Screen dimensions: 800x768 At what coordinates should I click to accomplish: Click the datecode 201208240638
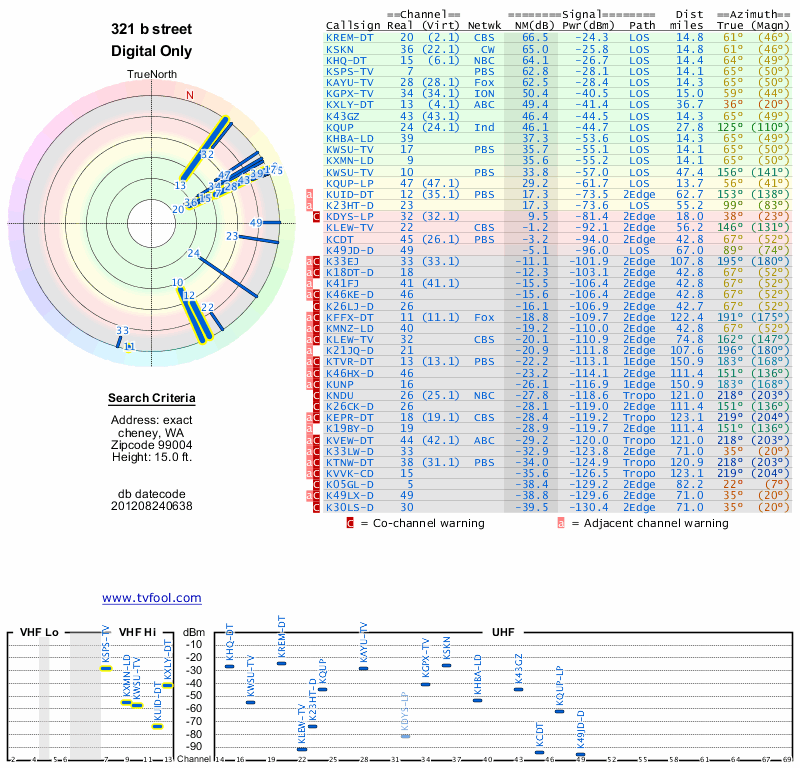click(x=152, y=506)
